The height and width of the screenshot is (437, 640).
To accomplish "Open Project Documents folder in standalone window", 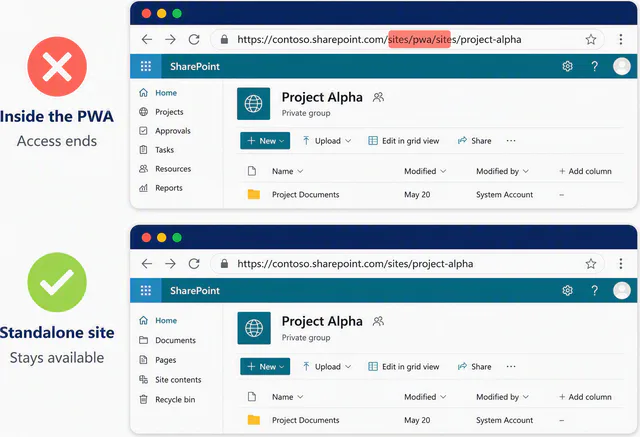I will pyautogui.click(x=305, y=420).
